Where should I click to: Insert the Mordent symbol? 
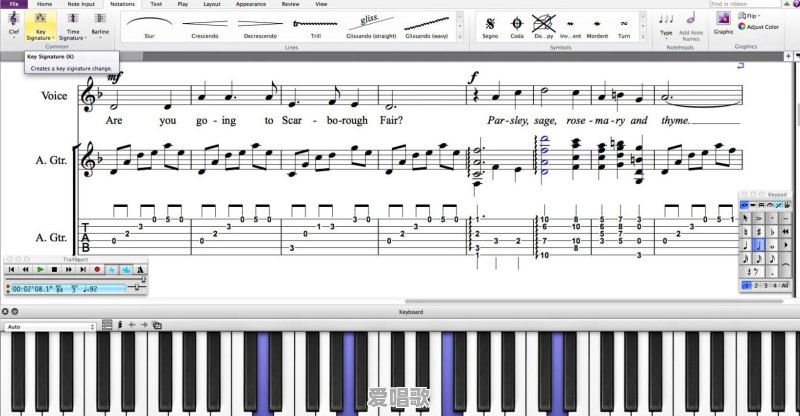[x=597, y=27]
